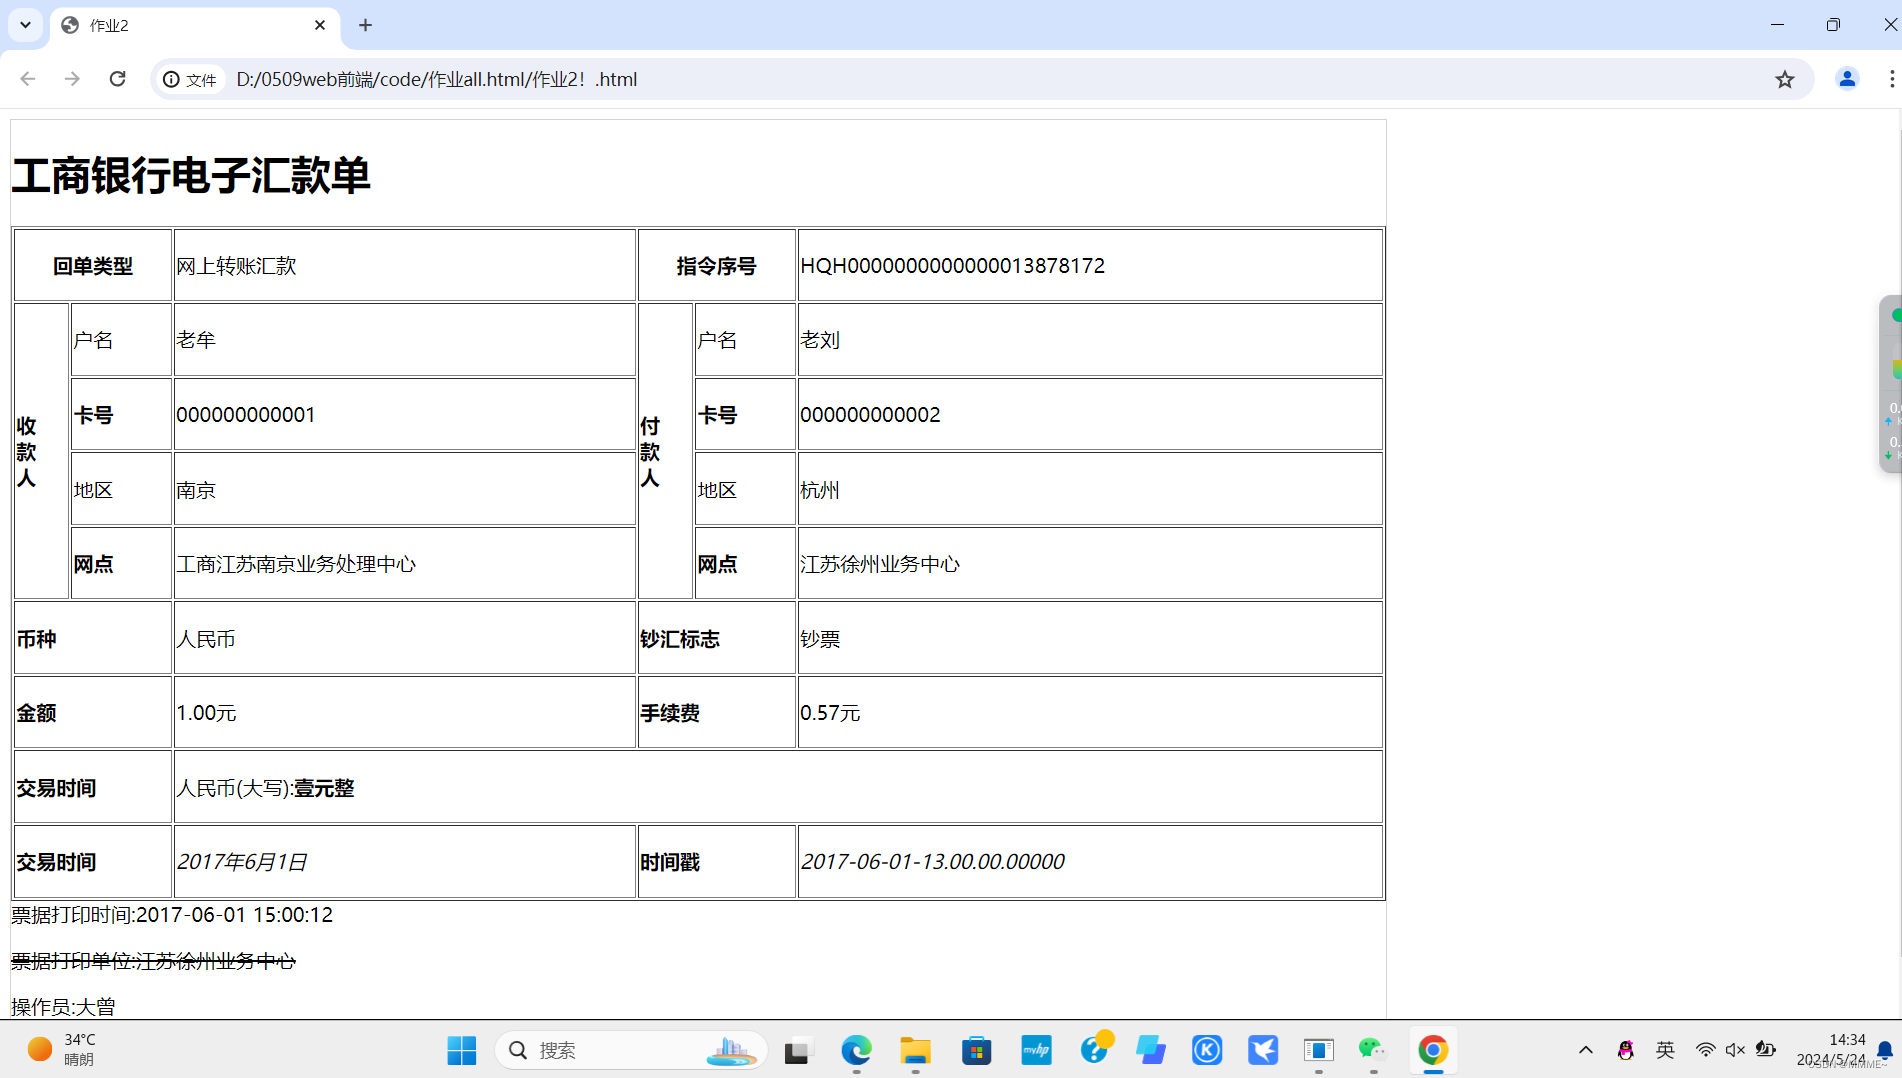This screenshot has width=1902, height=1078.
Task: Switch to Chrome on the taskbar
Action: (1433, 1050)
